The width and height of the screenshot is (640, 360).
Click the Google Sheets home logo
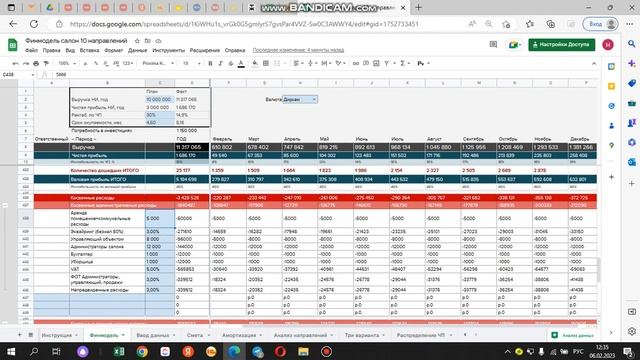(x=13, y=44)
